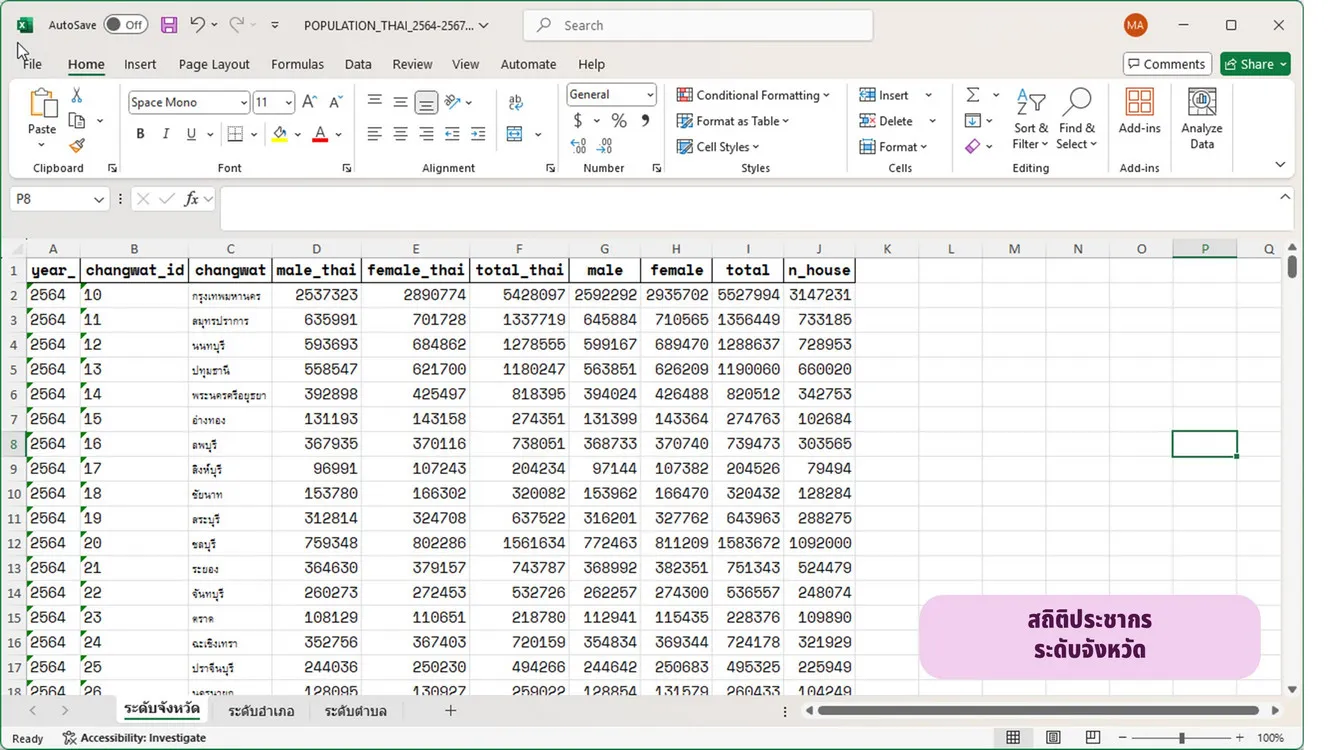Click the horizontal scrollbar
Screen dimensions: 1334x750
point(1038,711)
